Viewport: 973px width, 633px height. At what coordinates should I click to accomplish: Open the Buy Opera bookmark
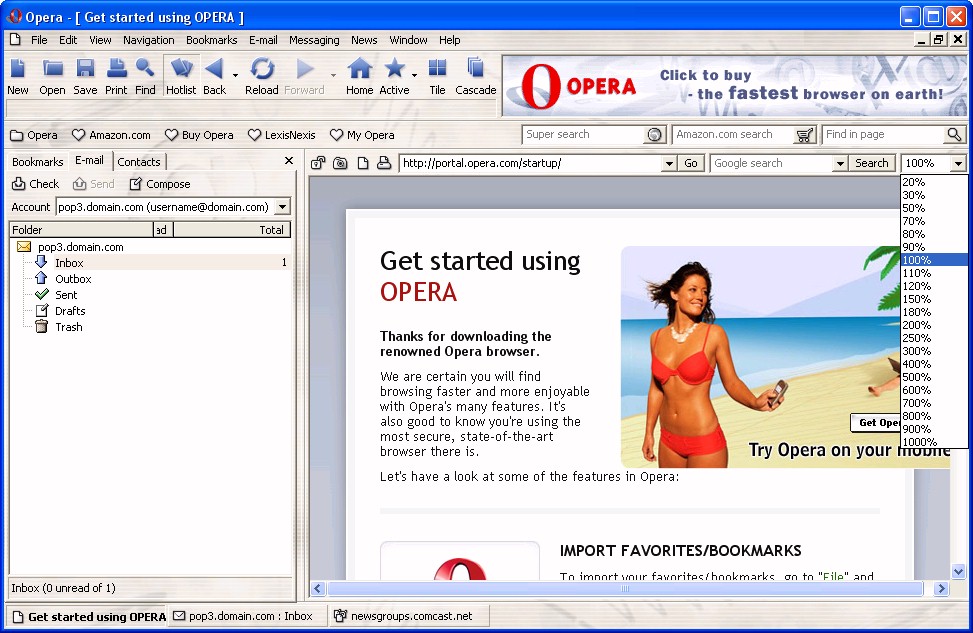(x=199, y=135)
